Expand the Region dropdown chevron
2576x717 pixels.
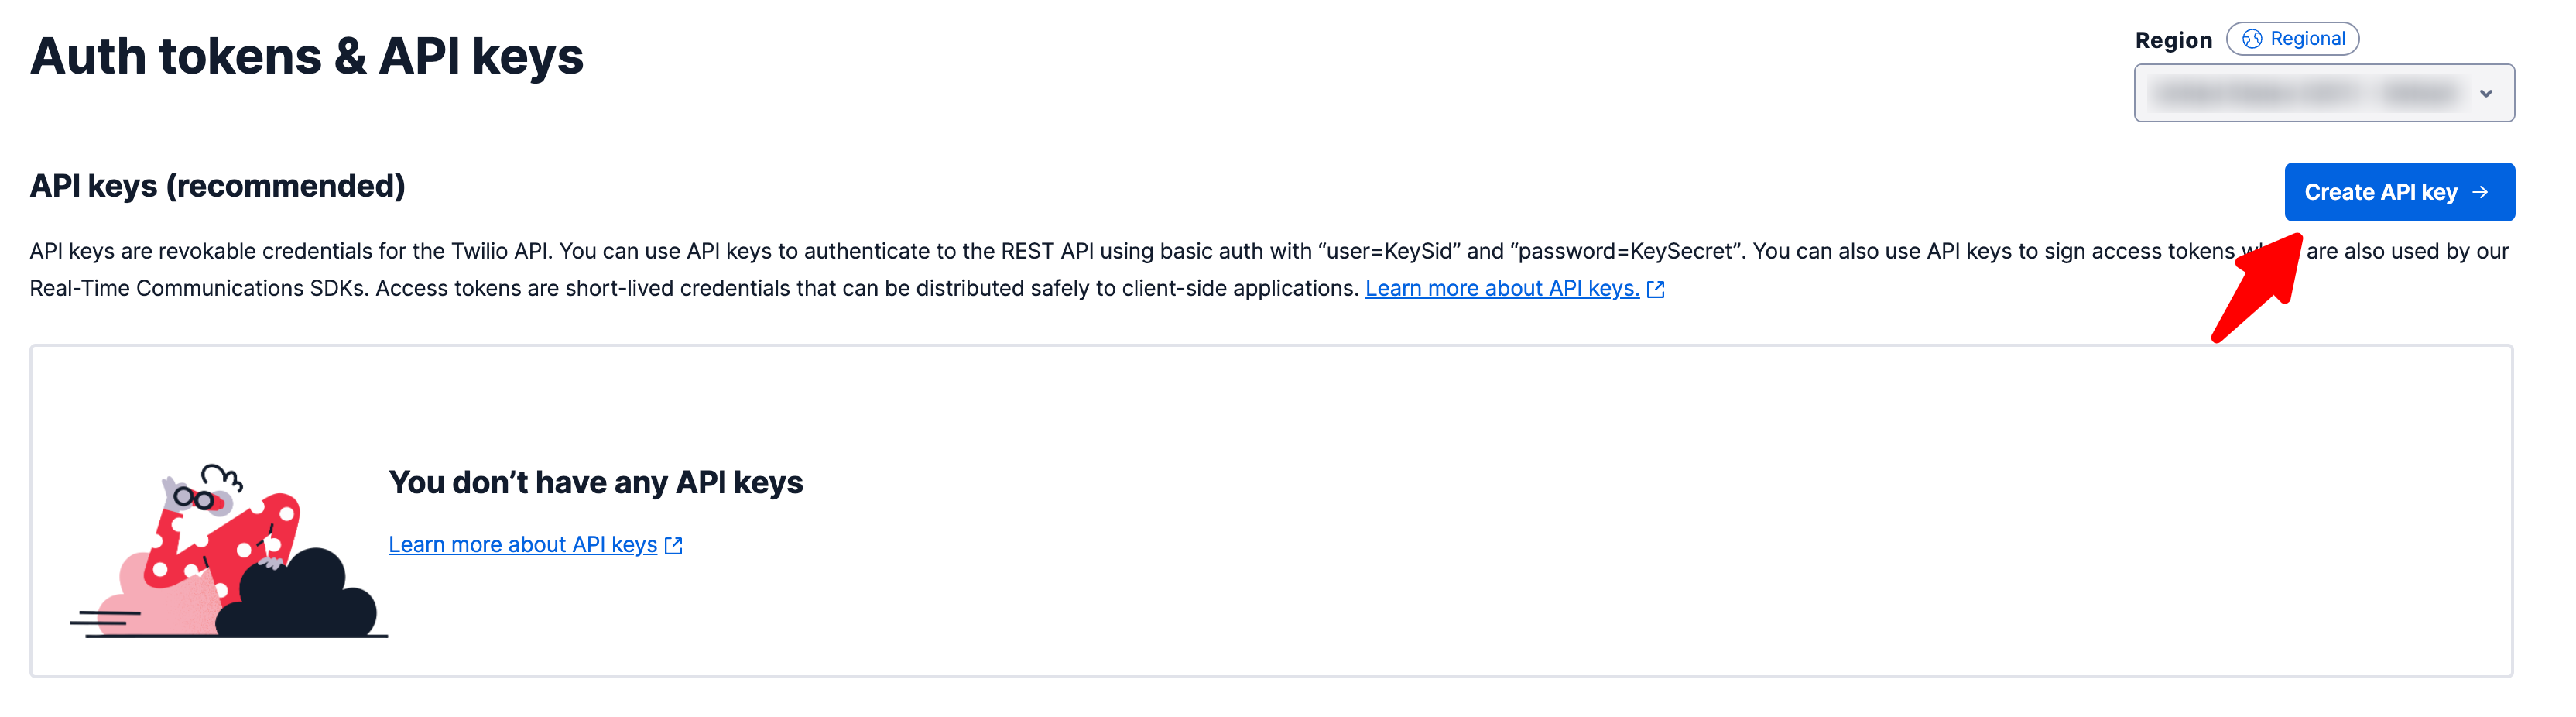[x=2485, y=94]
